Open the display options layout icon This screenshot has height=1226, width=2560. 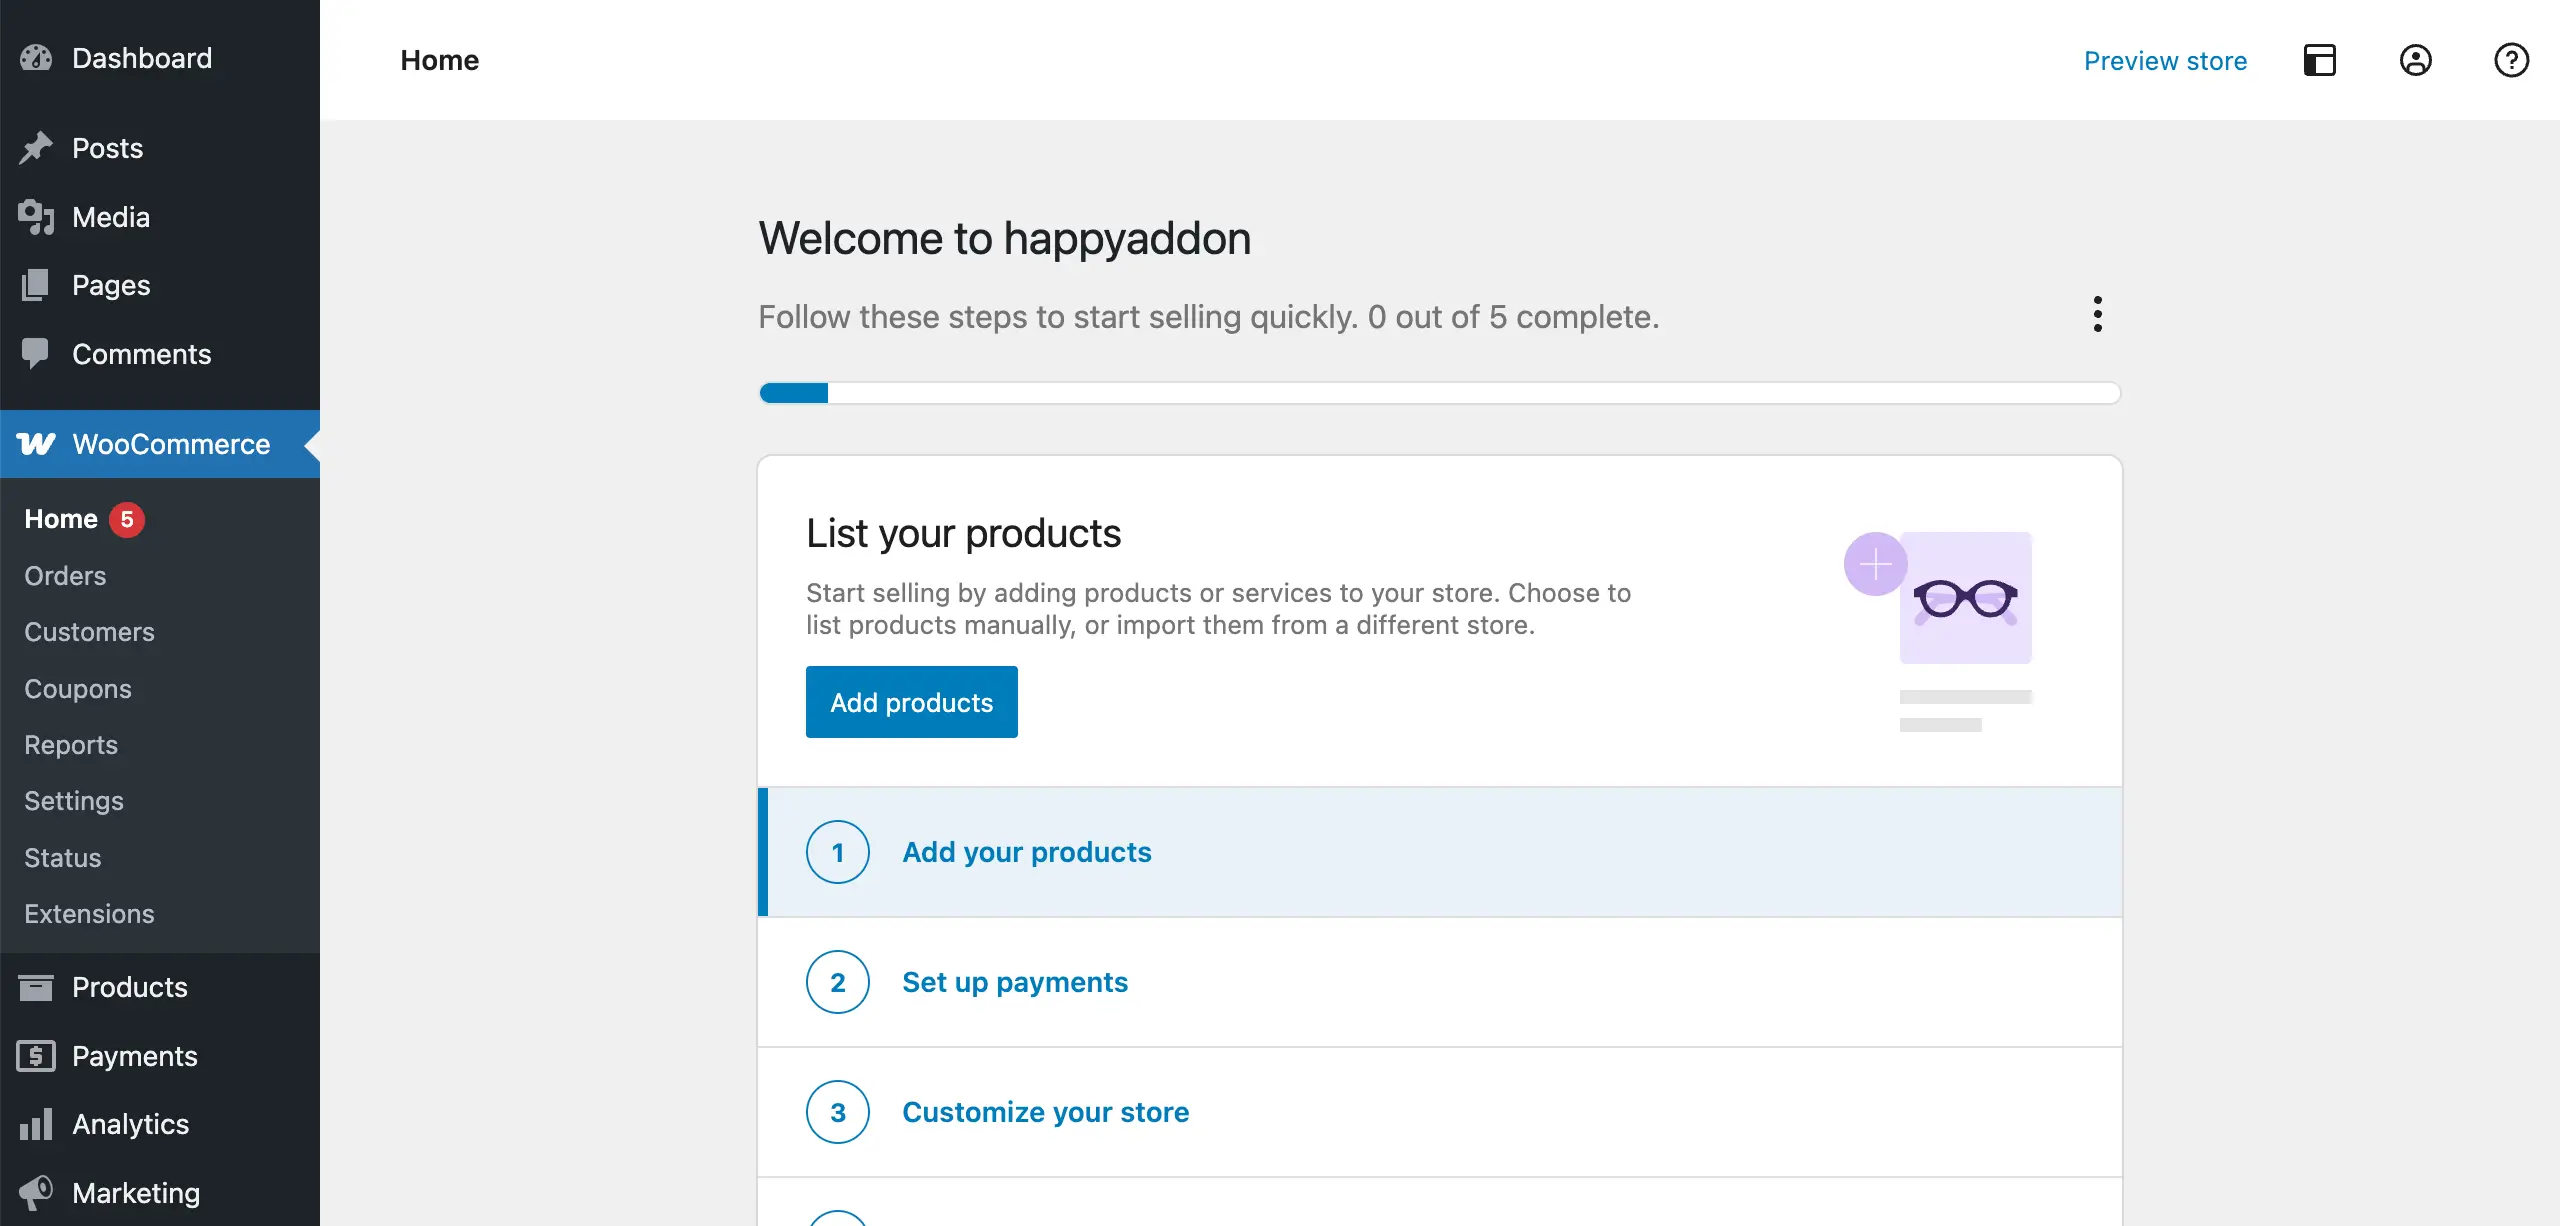[x=2320, y=60]
